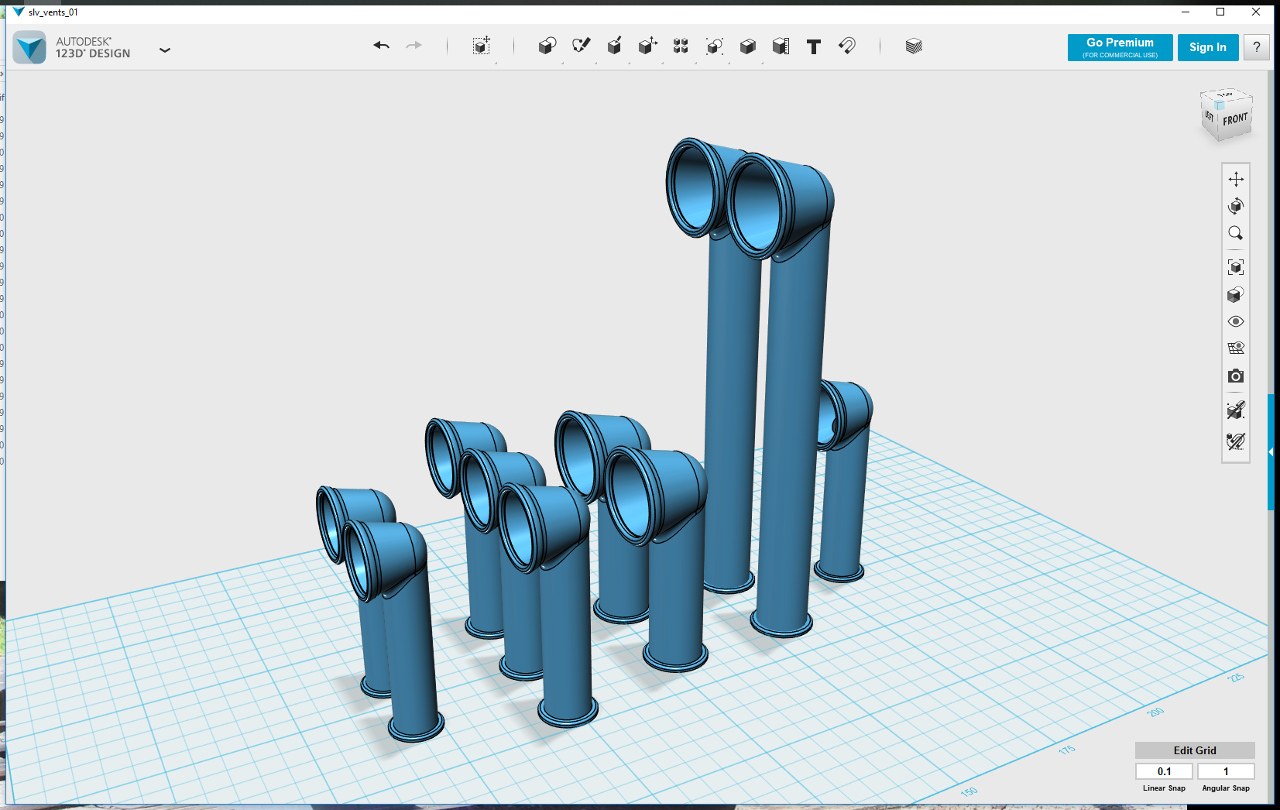Switch perspective or orthographic view cube icon
The image size is (1280, 810).
pyautogui.click(x=1236, y=295)
